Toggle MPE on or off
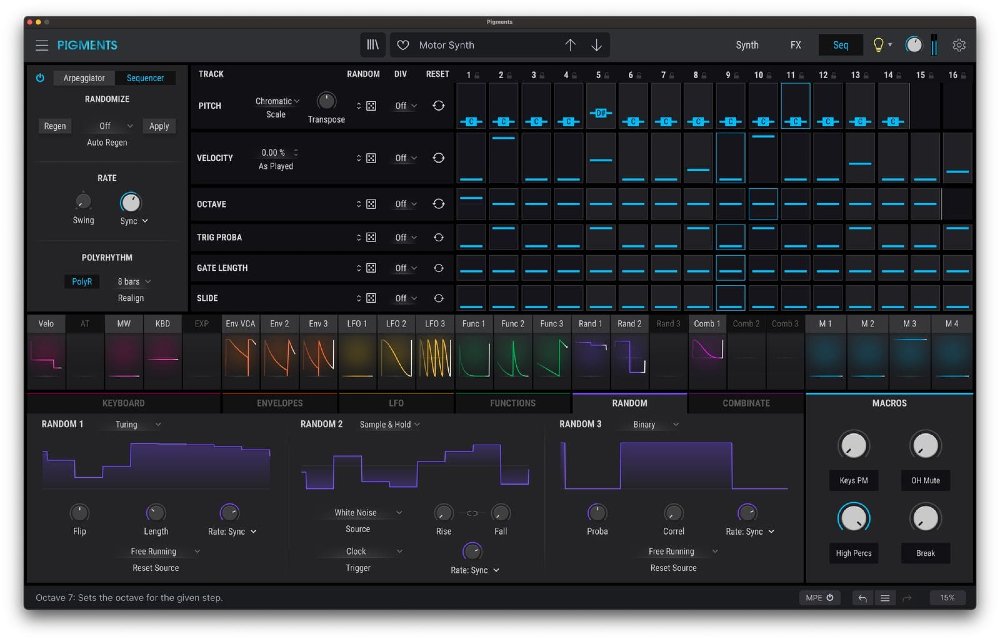This screenshot has height=641, width=1000. pyautogui.click(x=818, y=598)
